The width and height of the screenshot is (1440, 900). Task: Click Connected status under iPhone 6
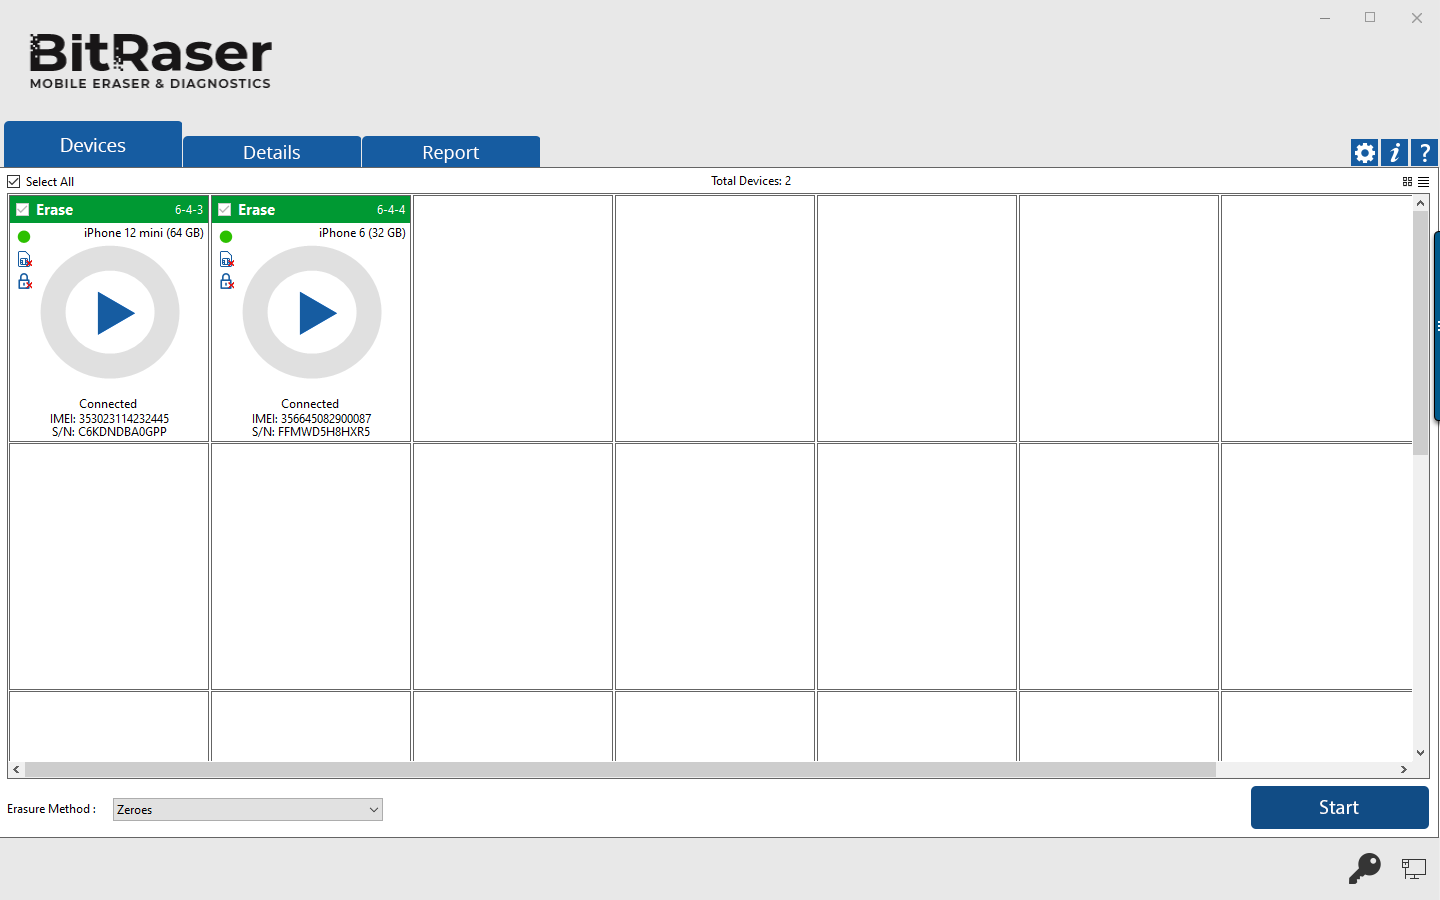coord(310,404)
